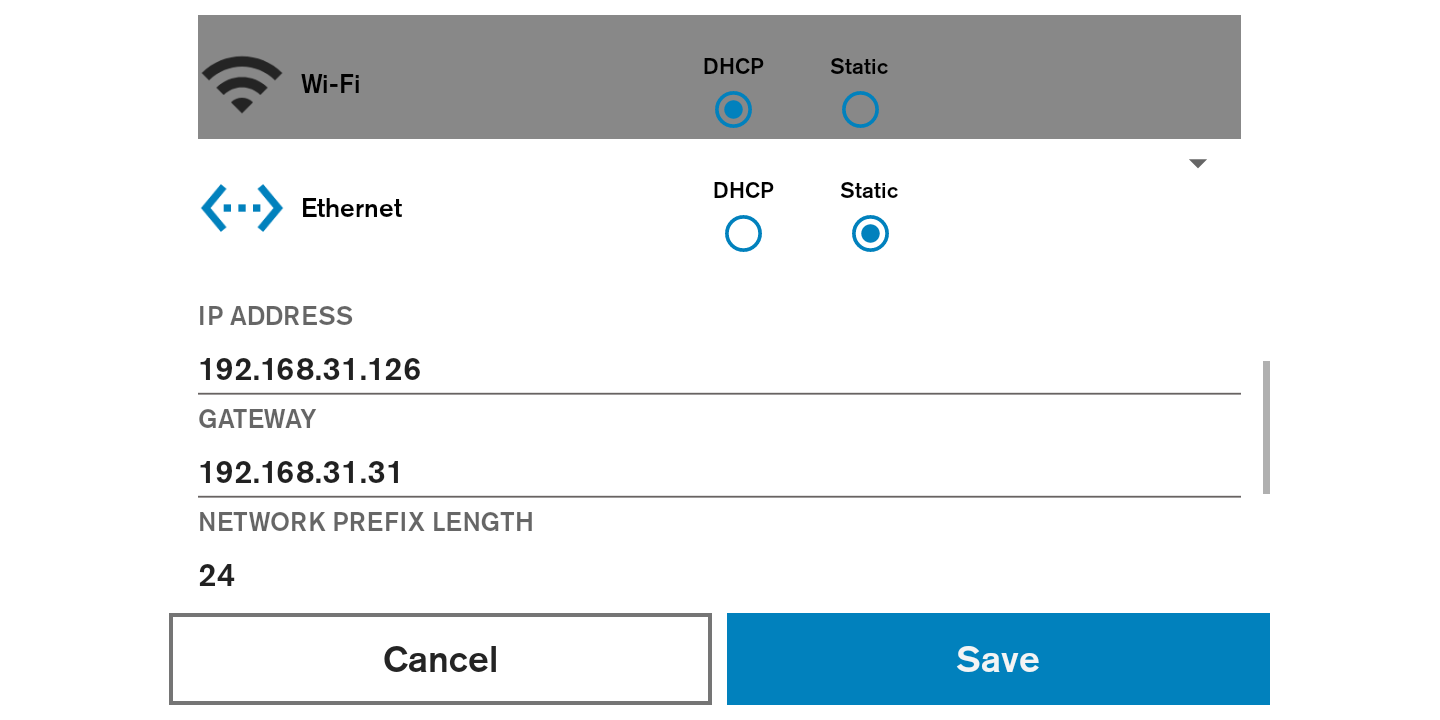Select the Ethernet row label
The width and height of the screenshot is (1440, 720).
[352, 208]
